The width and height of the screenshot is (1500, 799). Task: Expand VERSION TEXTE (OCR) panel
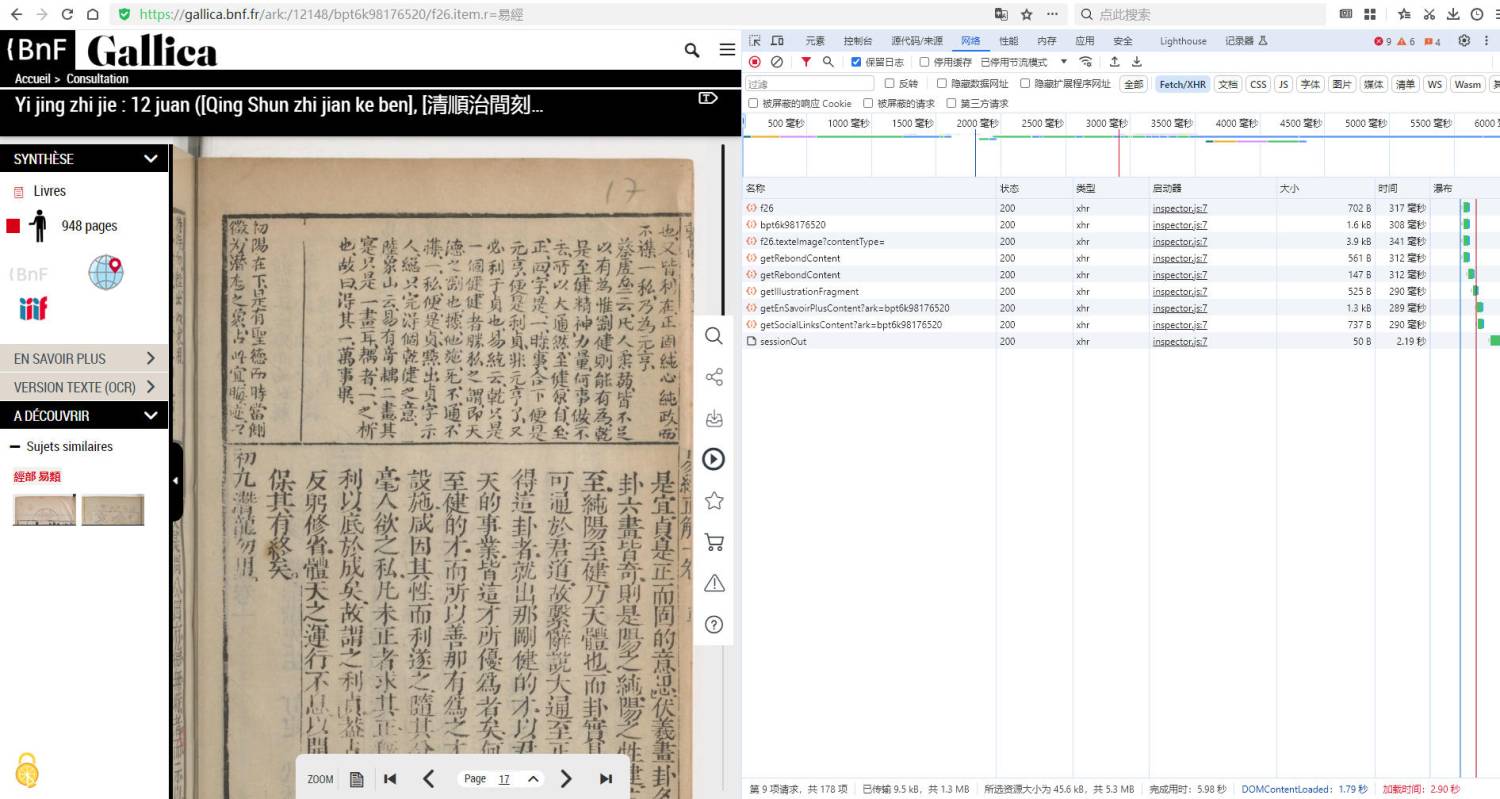(84, 387)
